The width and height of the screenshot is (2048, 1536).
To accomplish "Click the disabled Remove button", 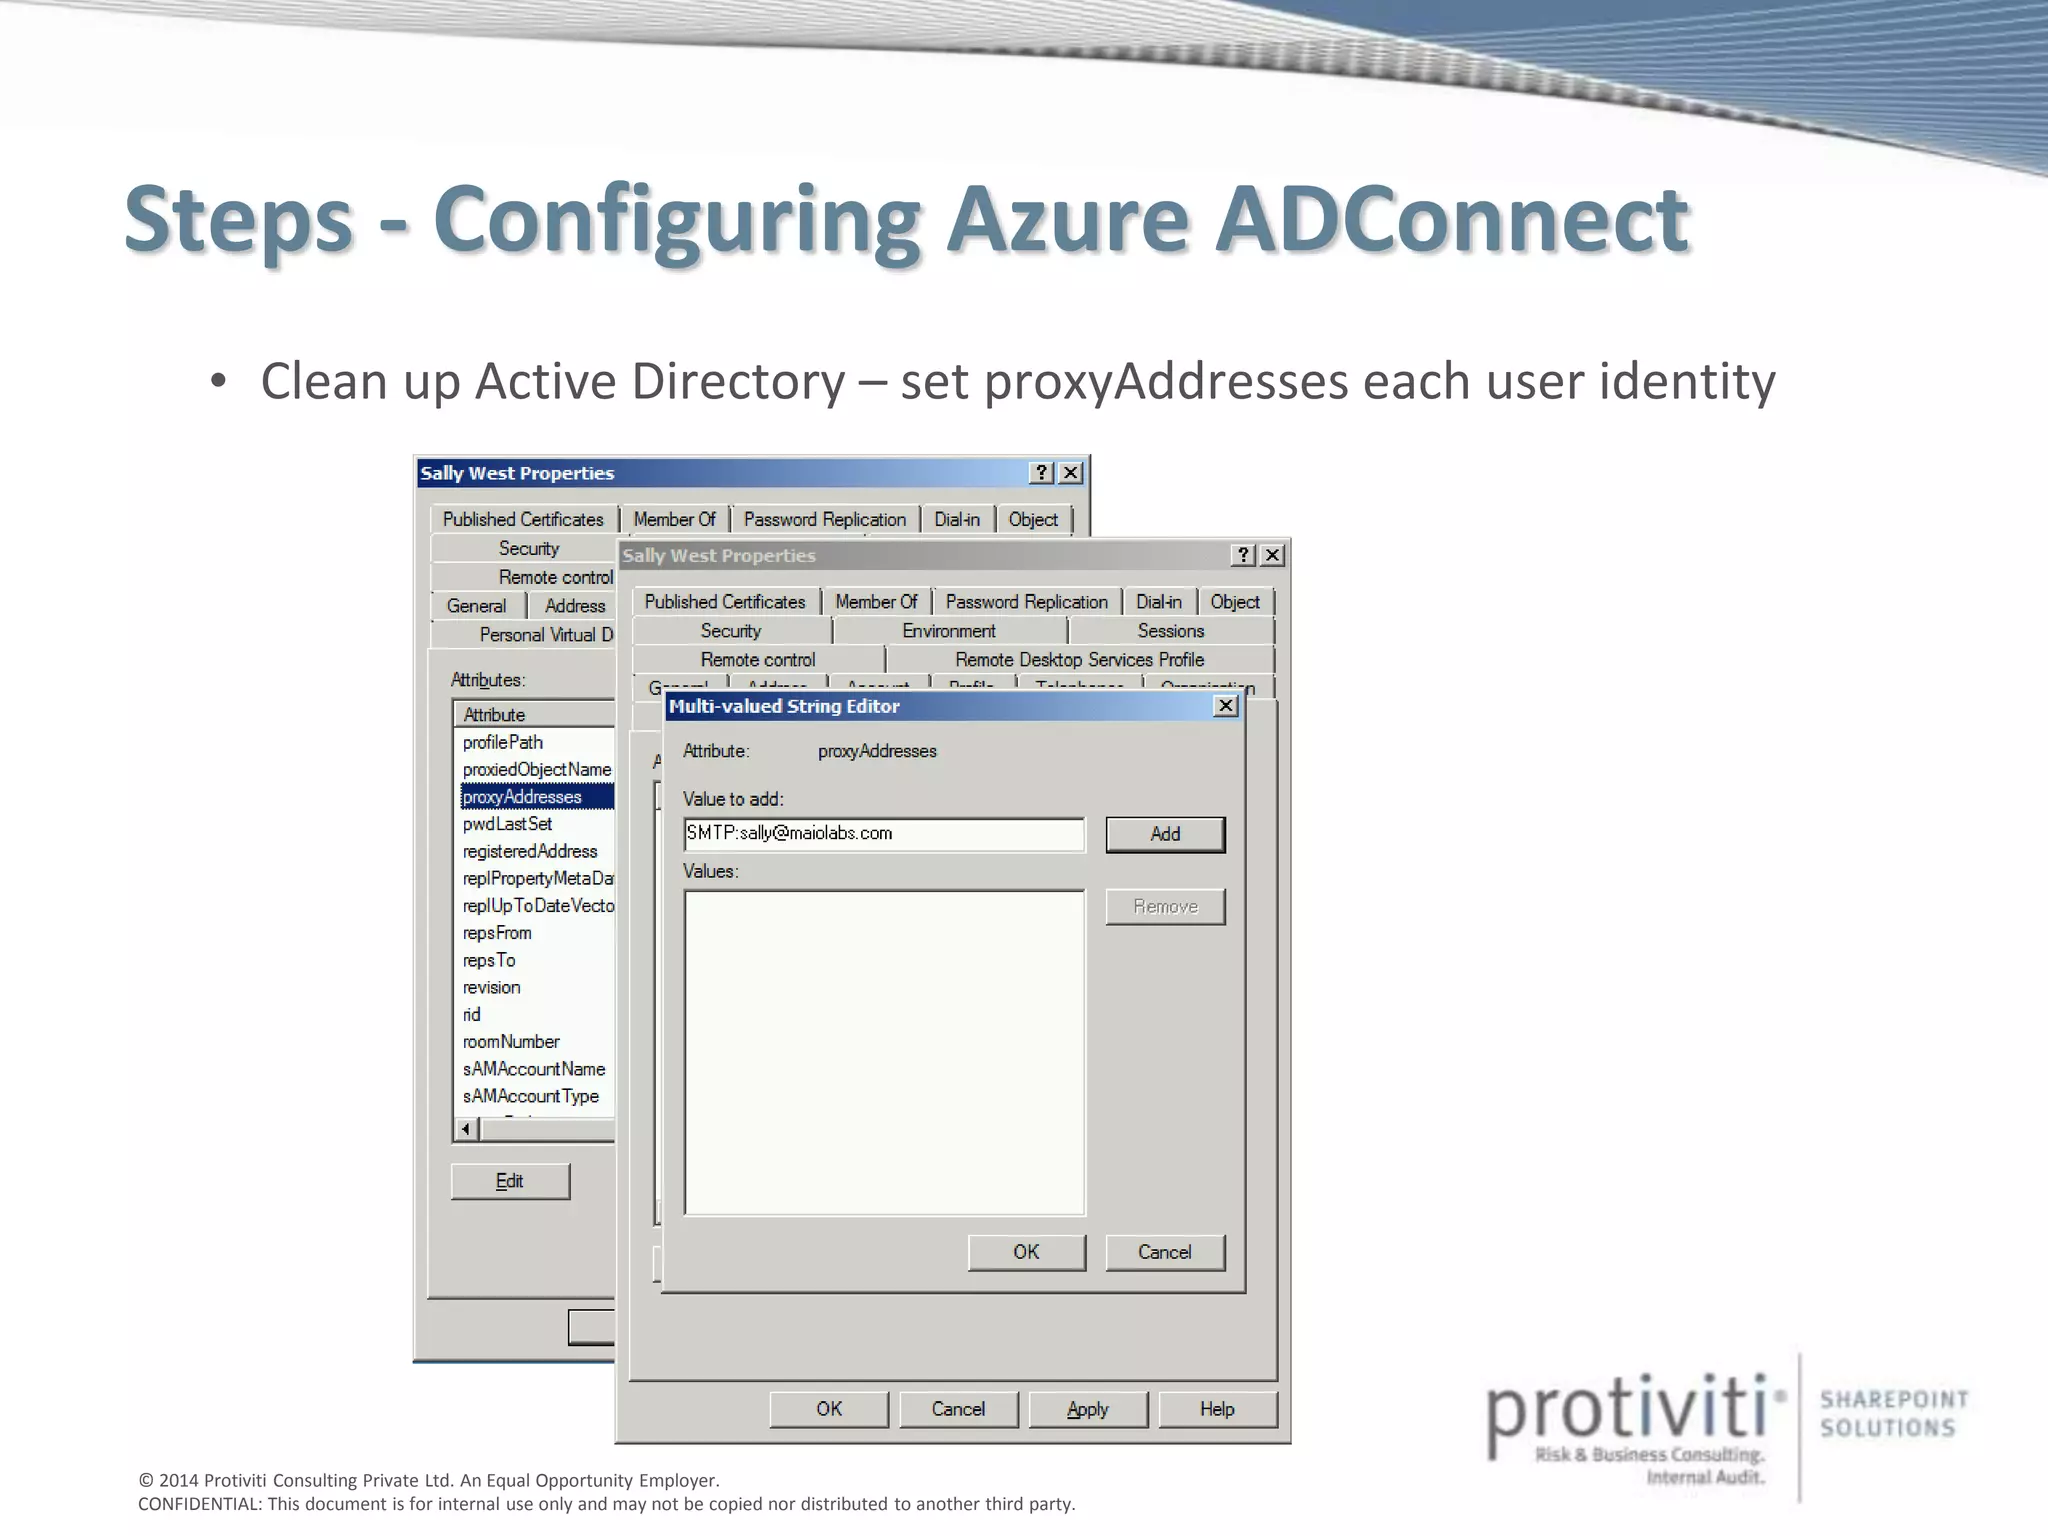I will [1165, 906].
